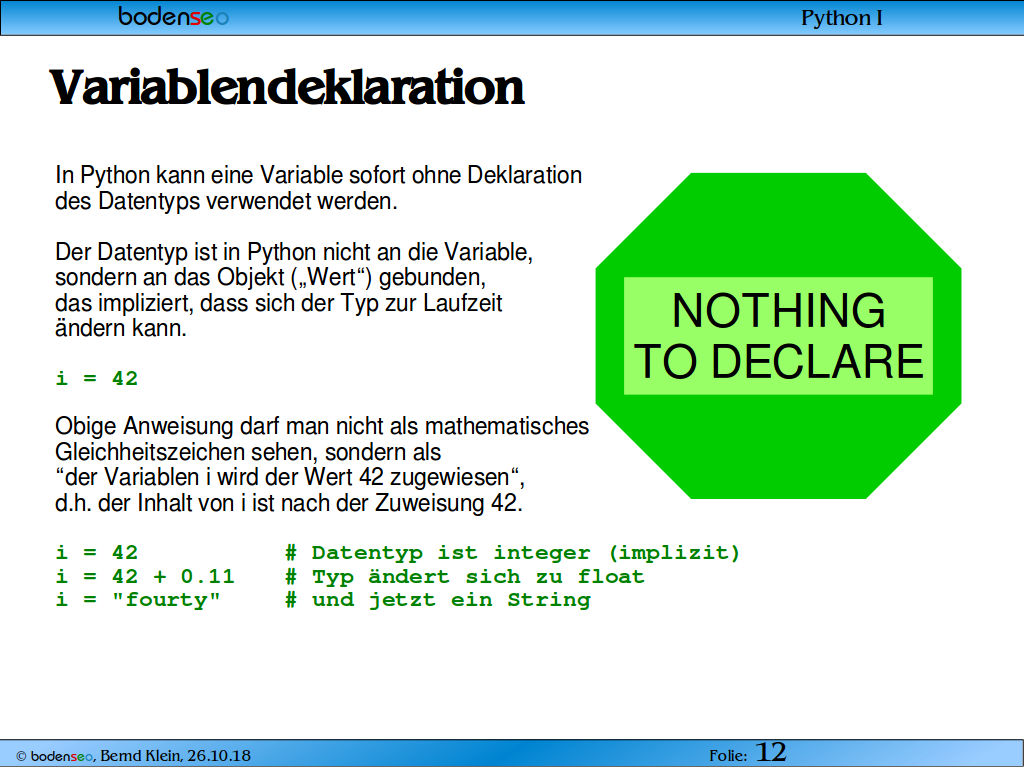1024x768 pixels.
Task: Click the sentence 'In Python kann eine Variable sofort ohne Deklaration'
Action: tap(319, 175)
